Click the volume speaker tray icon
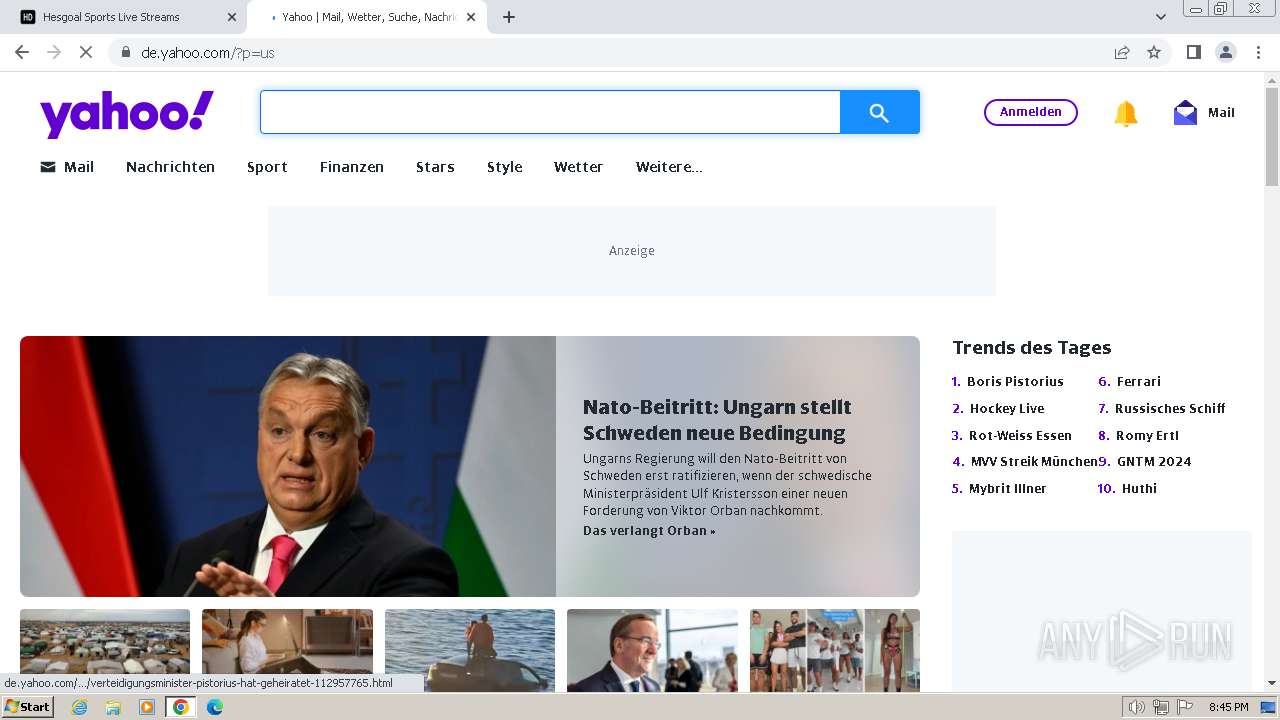Screen dimensions: 1280x720 coord(1137,707)
